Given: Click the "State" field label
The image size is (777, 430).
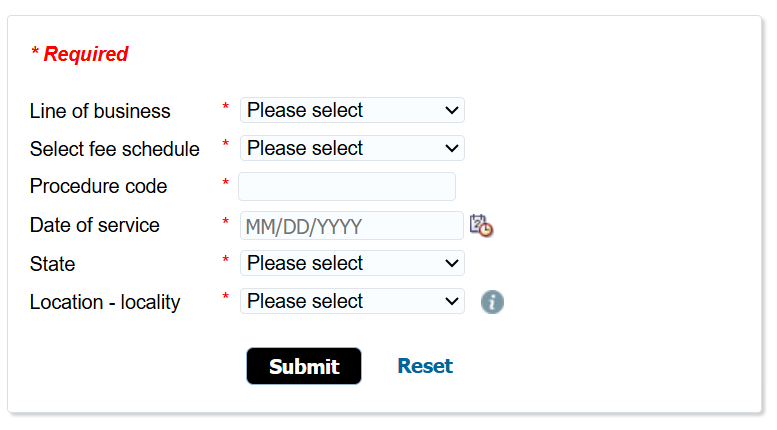Looking at the screenshot, I should [53, 264].
